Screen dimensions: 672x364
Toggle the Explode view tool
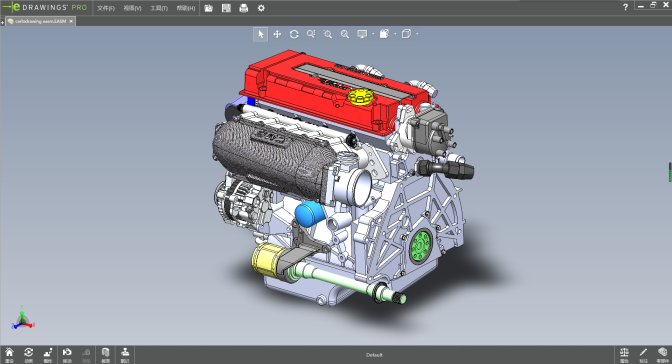pos(48,355)
